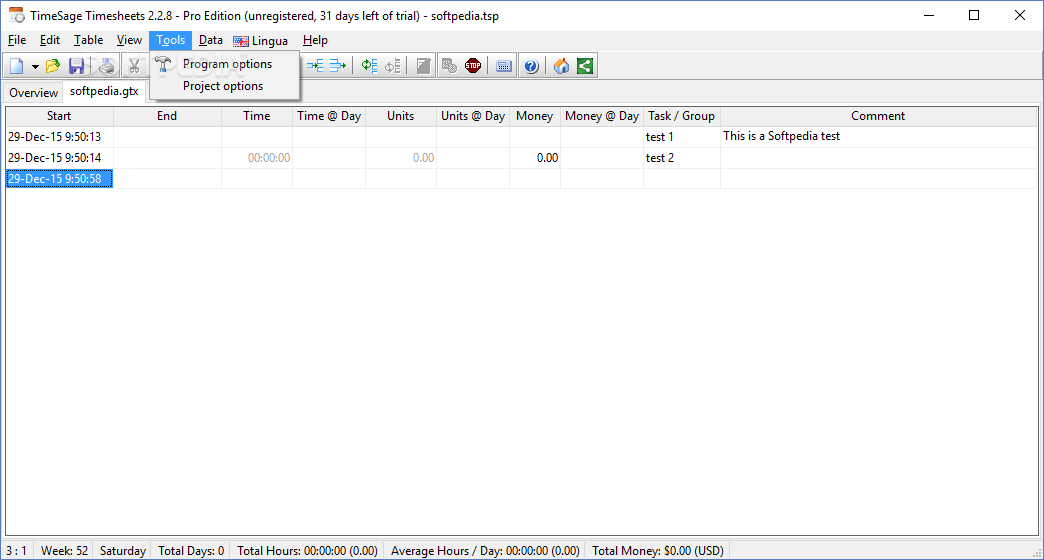1044x560 pixels.
Task: Click the Total Money status entry
Action: pyautogui.click(x=658, y=551)
